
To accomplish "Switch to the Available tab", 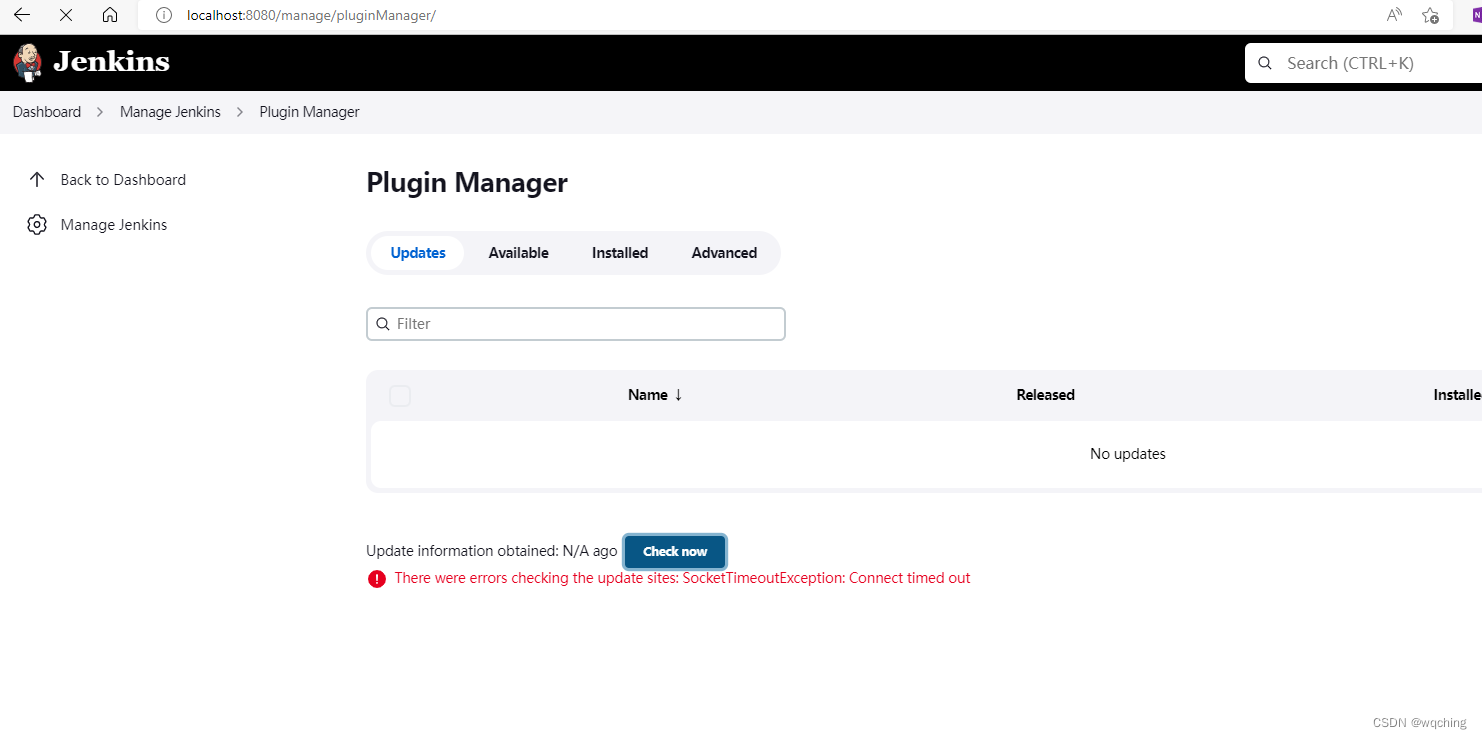I will pyautogui.click(x=518, y=252).
